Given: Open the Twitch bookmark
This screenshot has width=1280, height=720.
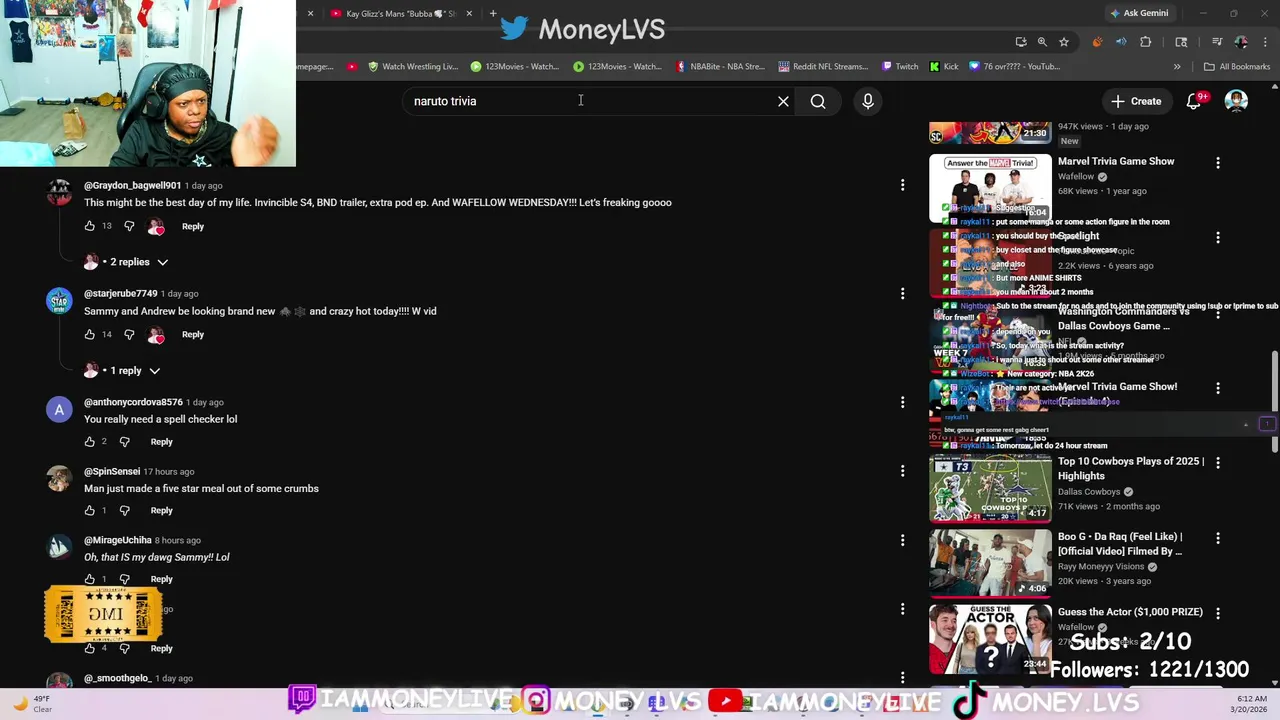Looking at the screenshot, I should pyautogui.click(x=900, y=66).
